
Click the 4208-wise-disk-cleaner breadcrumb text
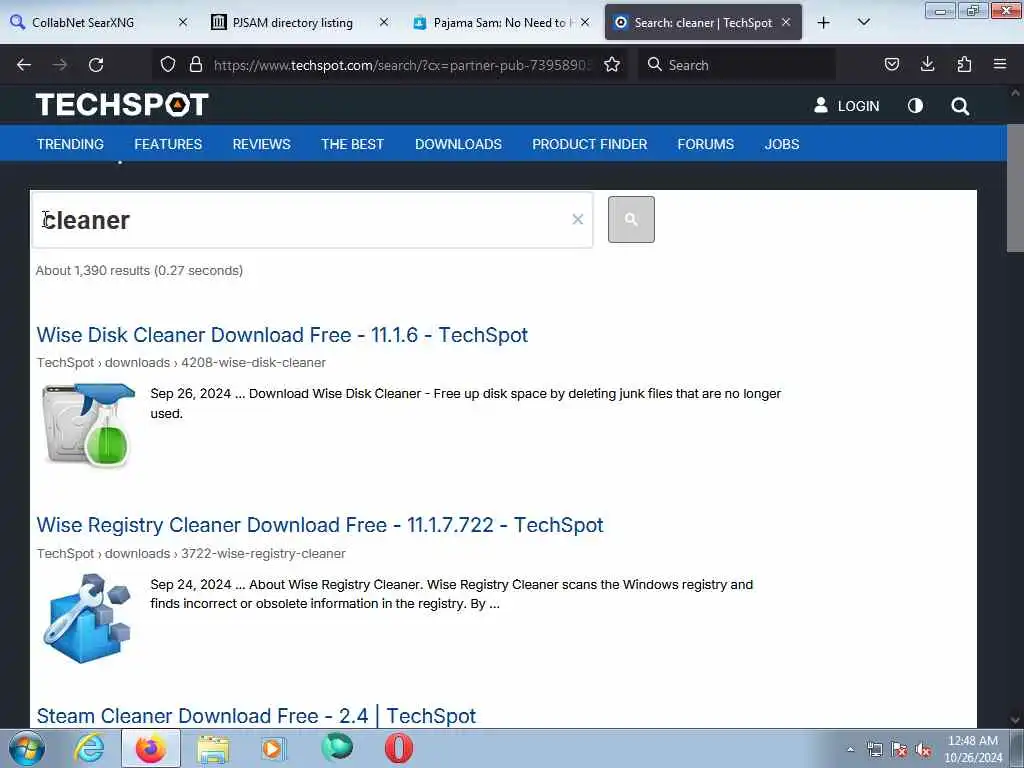click(x=253, y=362)
